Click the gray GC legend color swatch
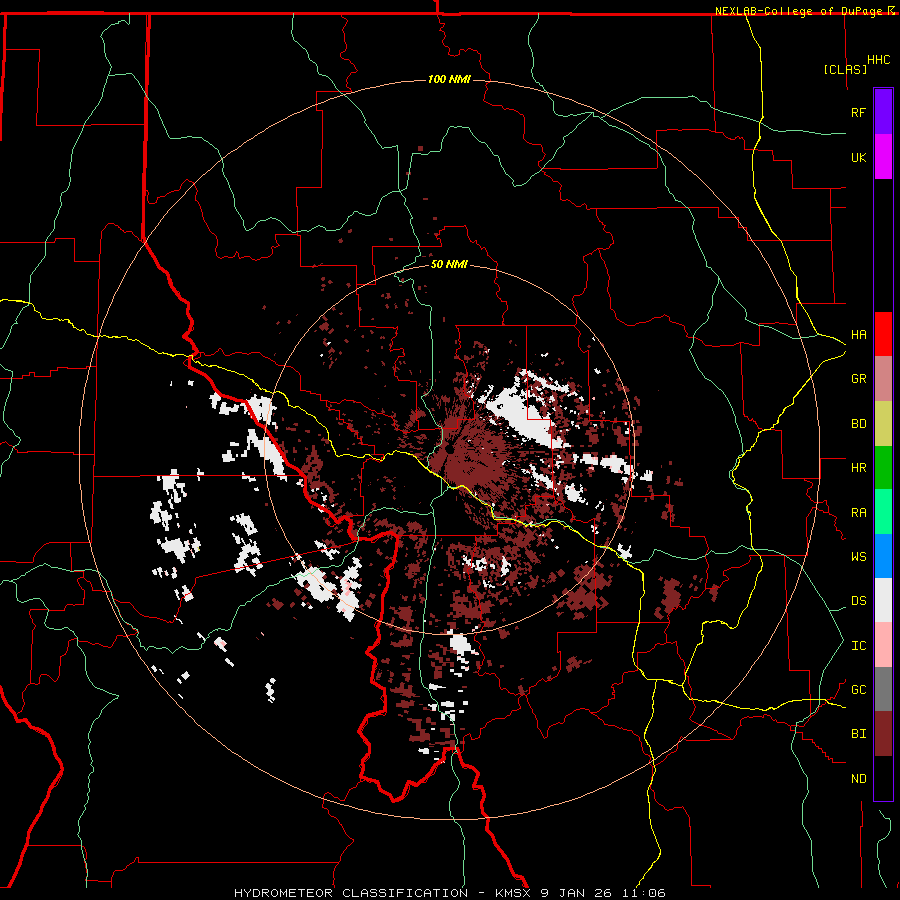Image resolution: width=900 pixels, height=900 pixels. [883, 689]
